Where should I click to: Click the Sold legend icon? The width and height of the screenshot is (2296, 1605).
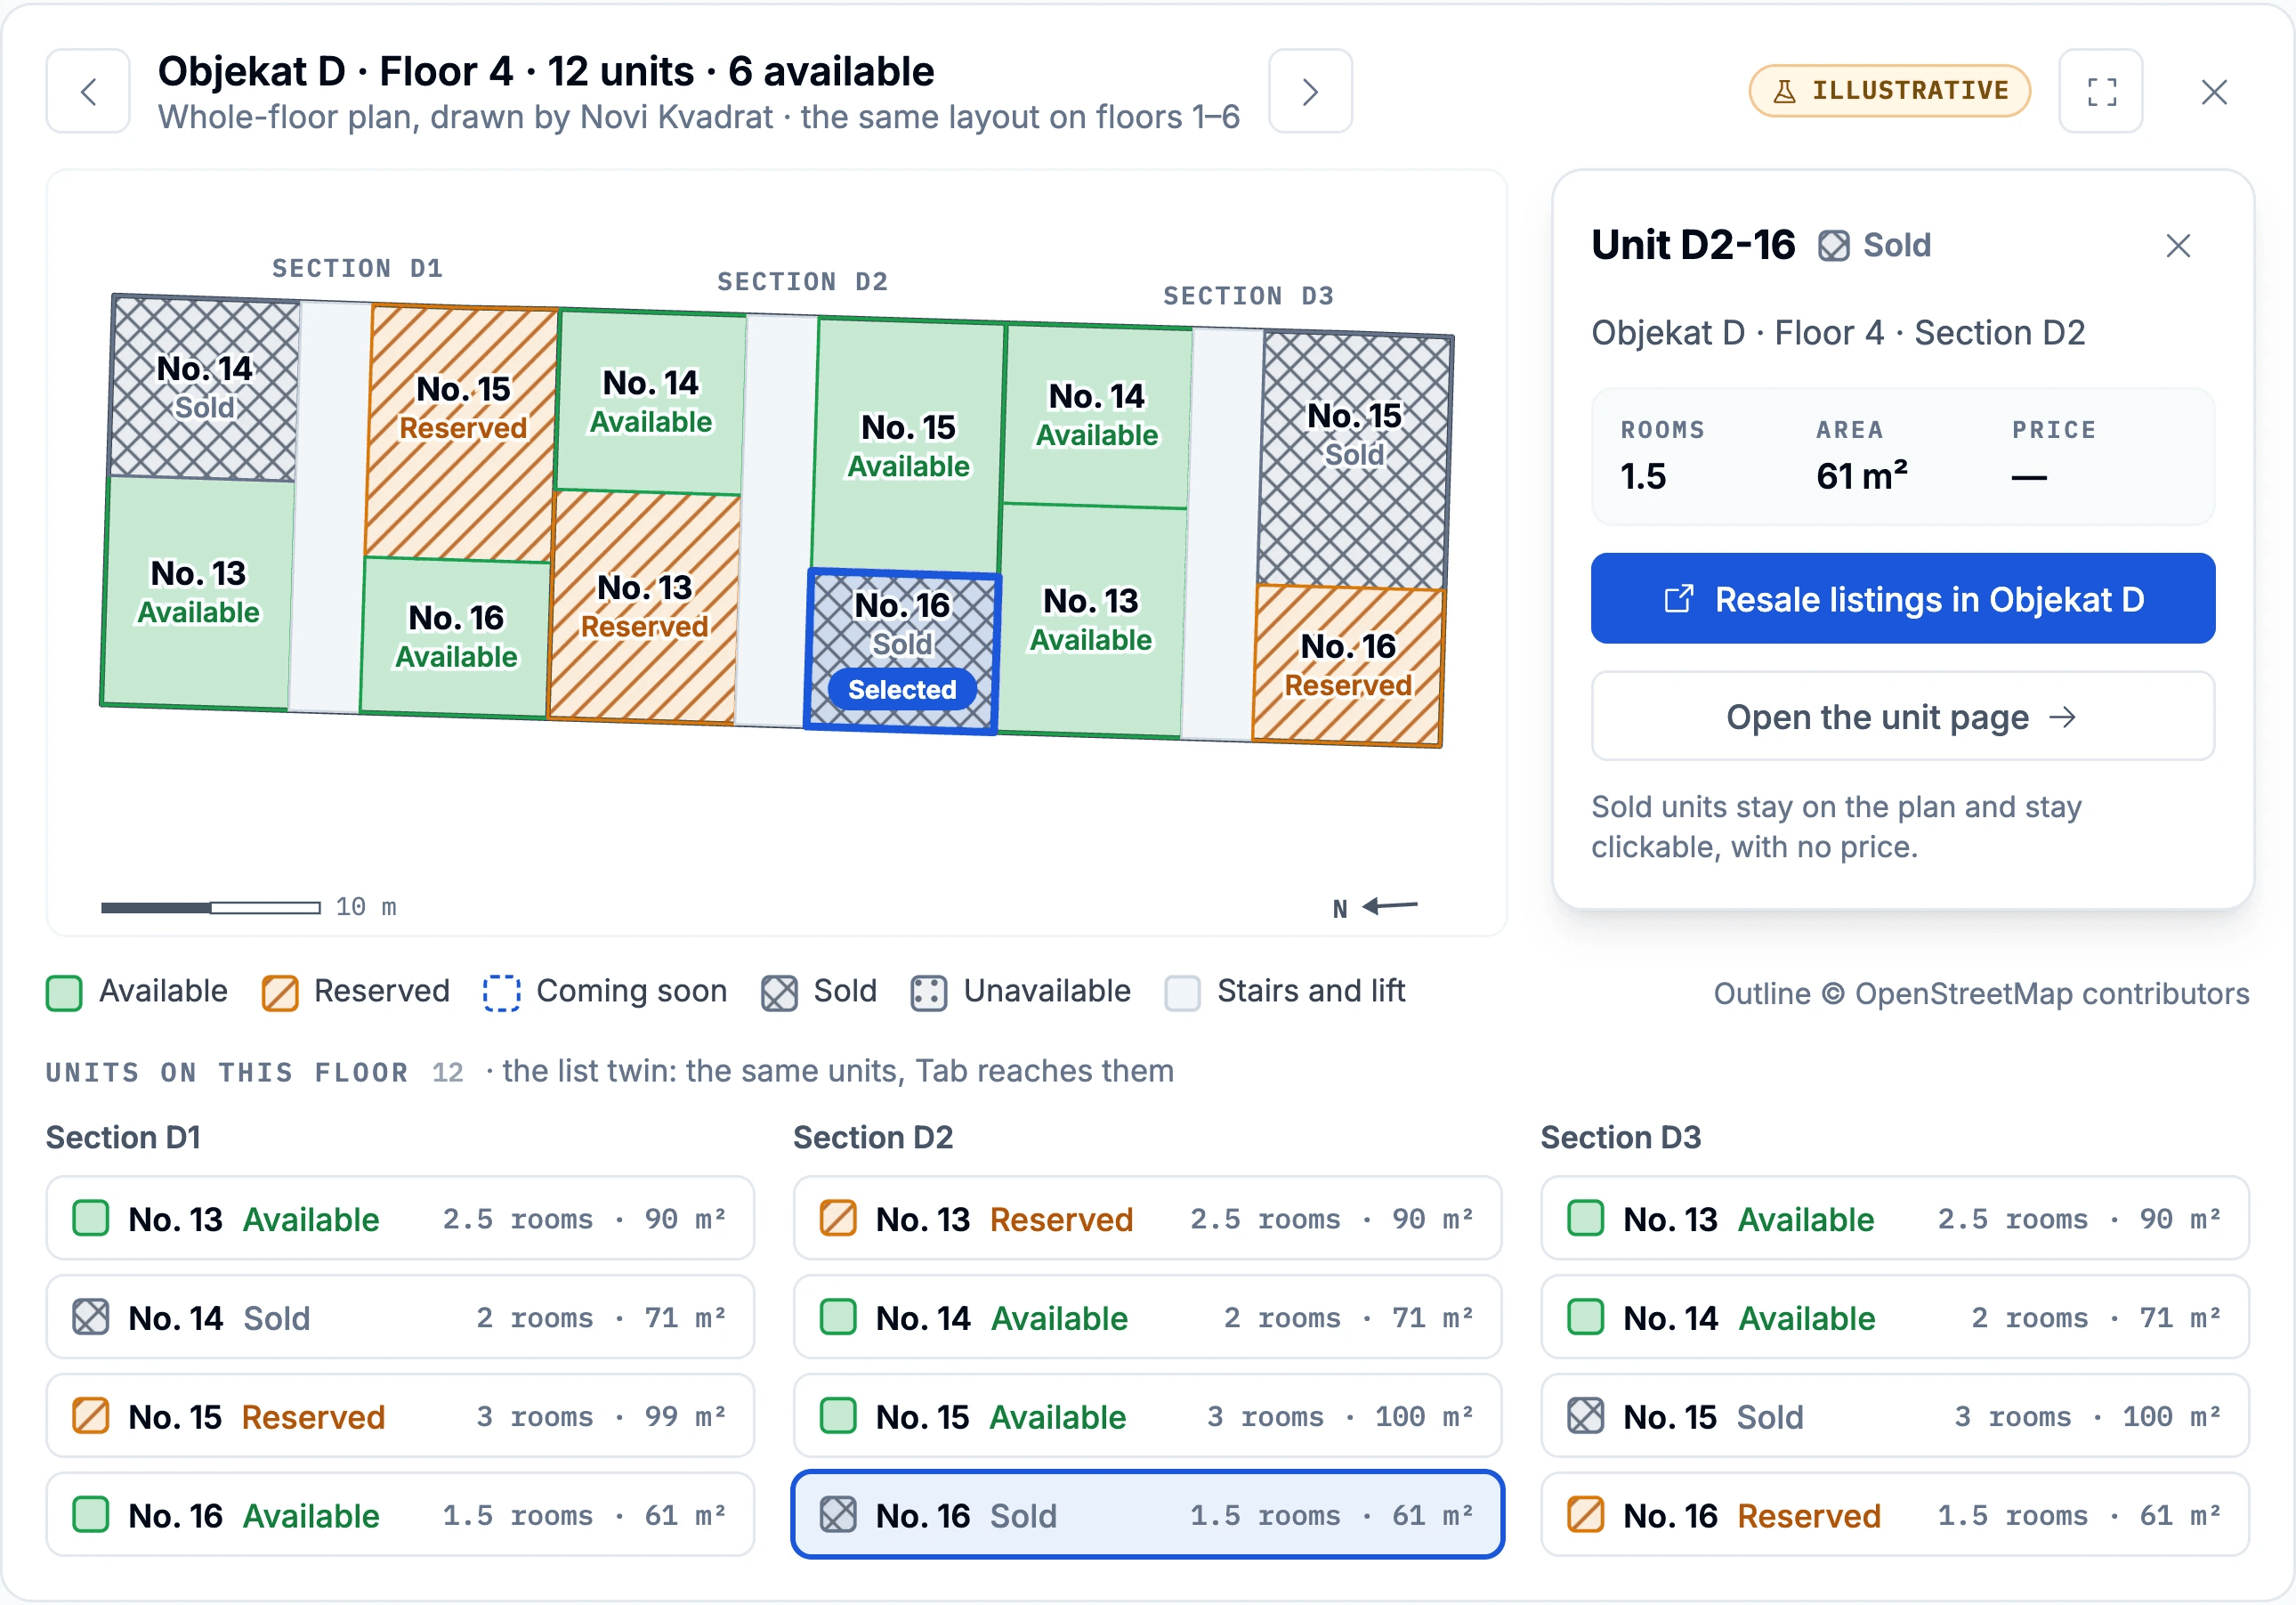pyautogui.click(x=779, y=993)
